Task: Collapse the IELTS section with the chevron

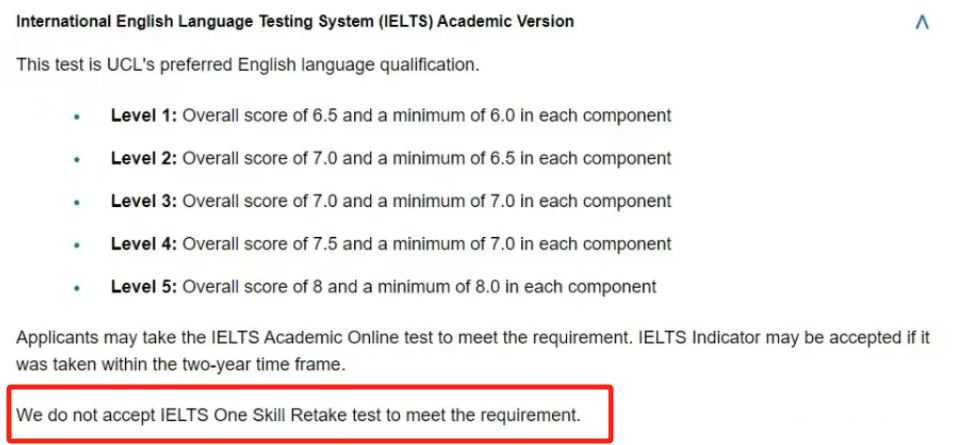Action: [x=921, y=23]
